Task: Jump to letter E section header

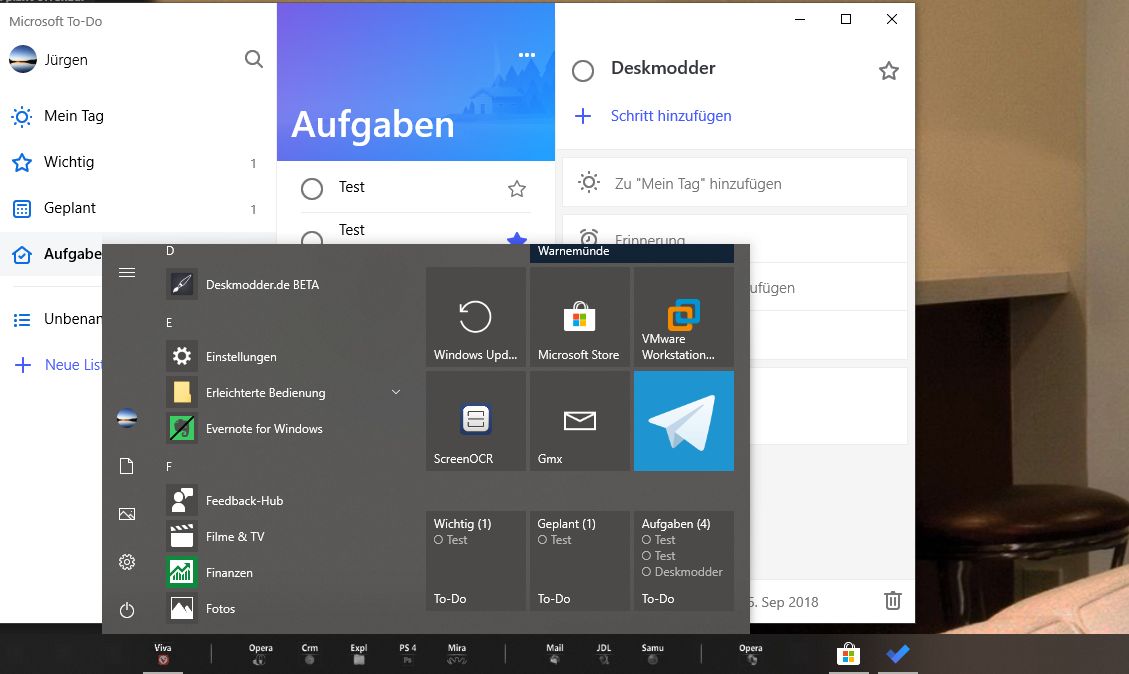Action: click(169, 323)
